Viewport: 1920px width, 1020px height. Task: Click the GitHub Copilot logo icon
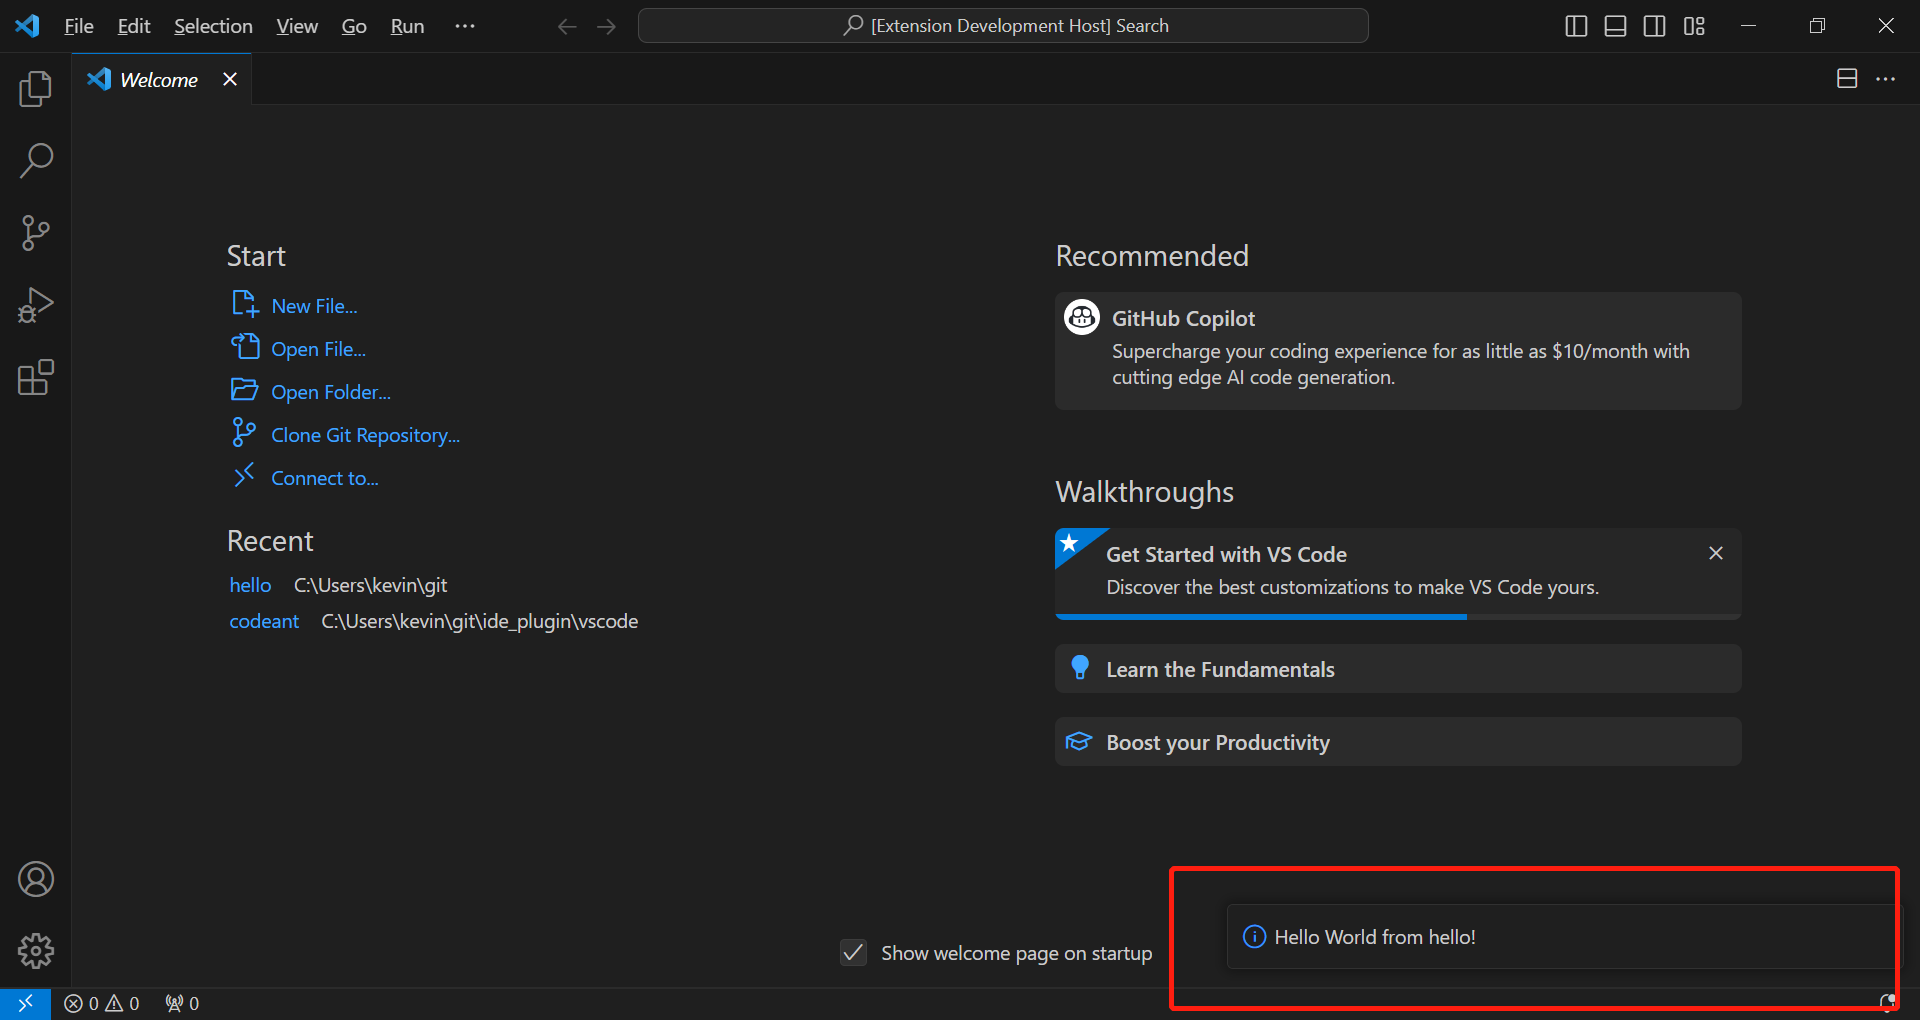point(1081,317)
